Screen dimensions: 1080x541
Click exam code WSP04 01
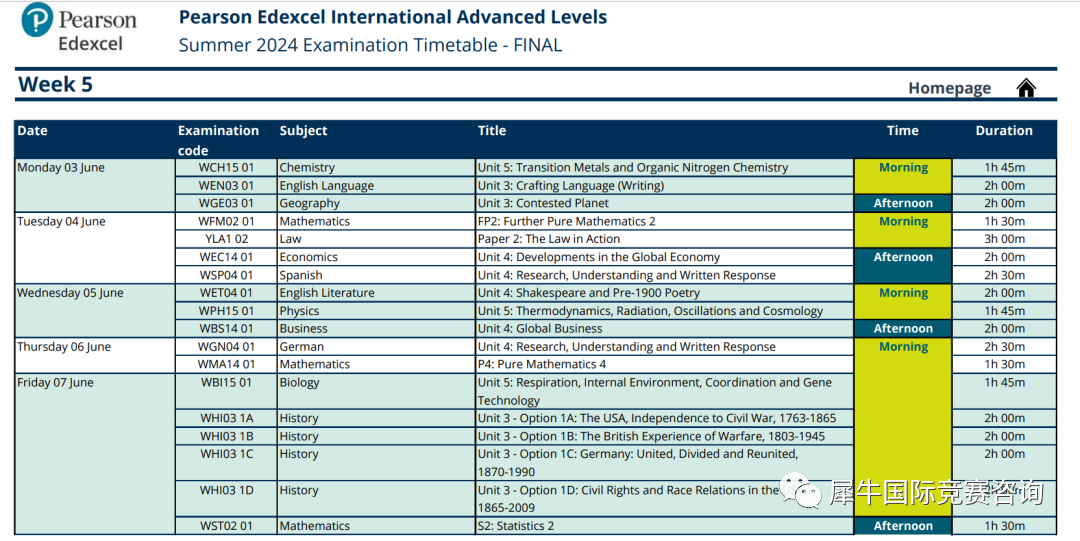point(226,275)
